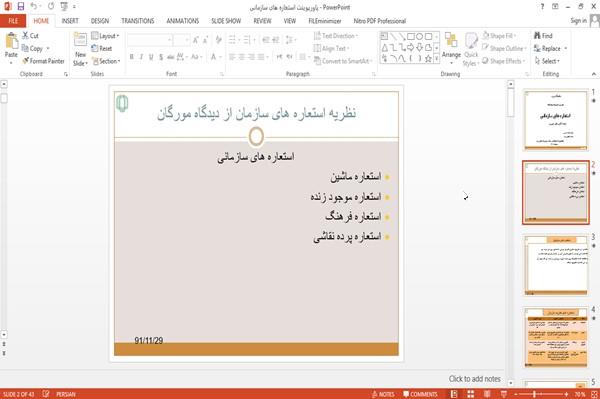Copy the selected content
Screen dimensions: 600x399
click(x=32, y=49)
